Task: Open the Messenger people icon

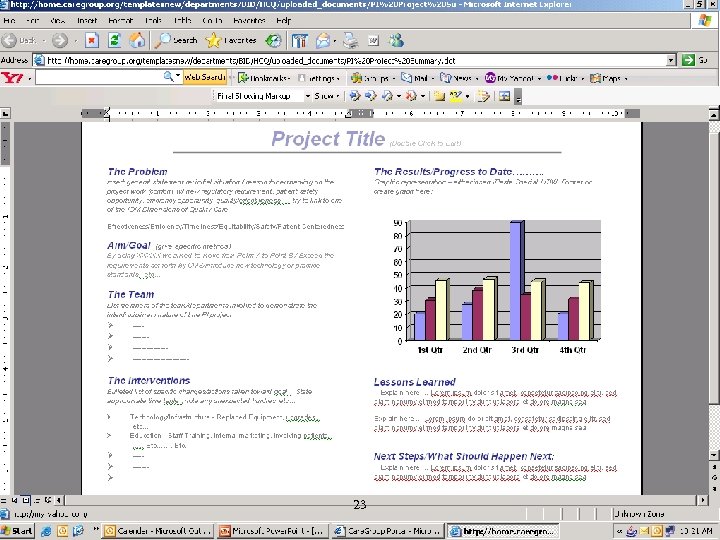Action: click(396, 40)
